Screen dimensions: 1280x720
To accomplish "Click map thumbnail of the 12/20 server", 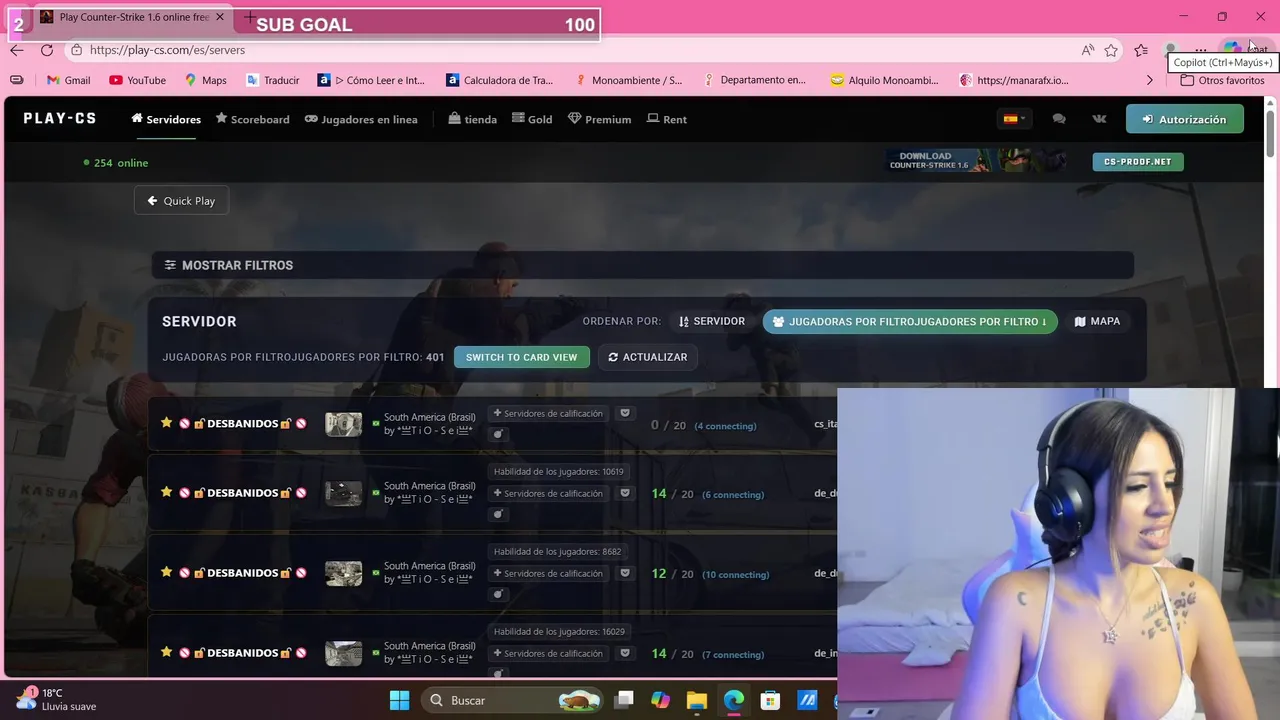I will 343,573.
